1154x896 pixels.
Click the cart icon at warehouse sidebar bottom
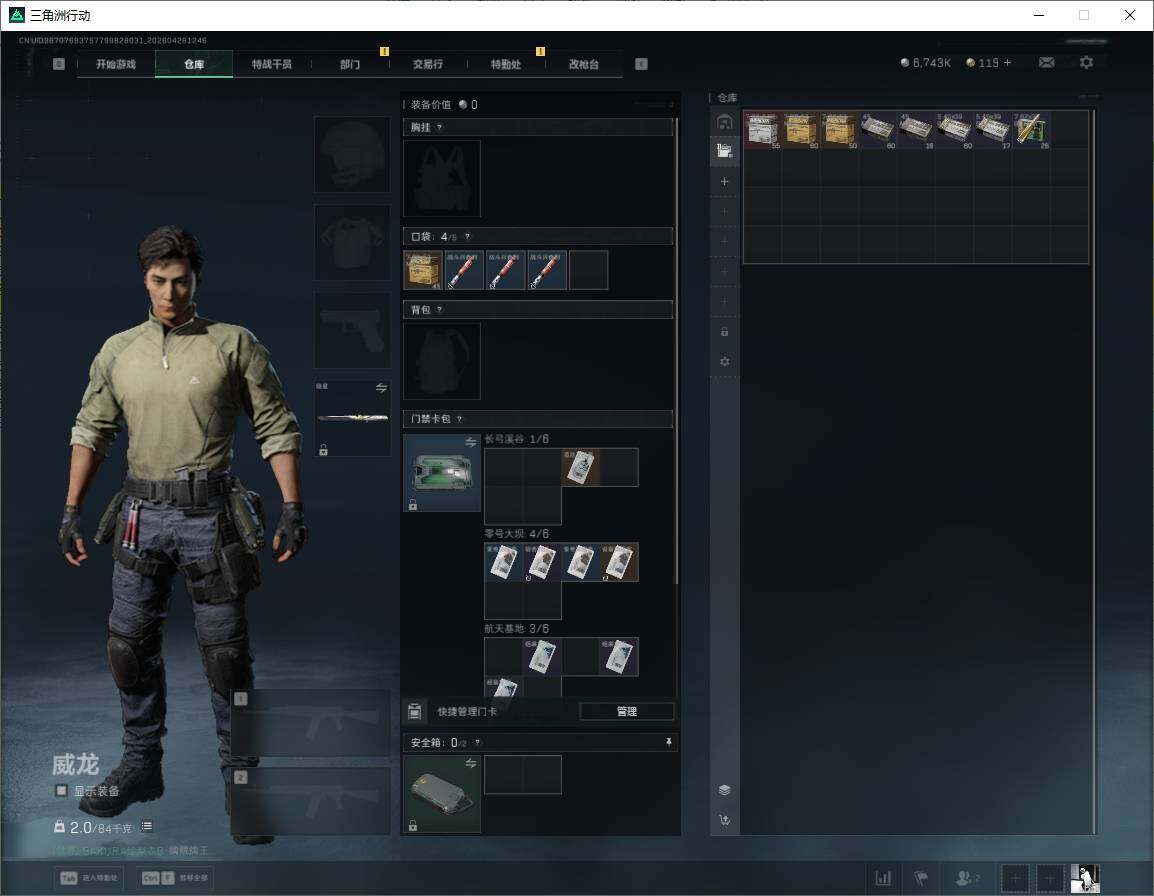(725, 820)
